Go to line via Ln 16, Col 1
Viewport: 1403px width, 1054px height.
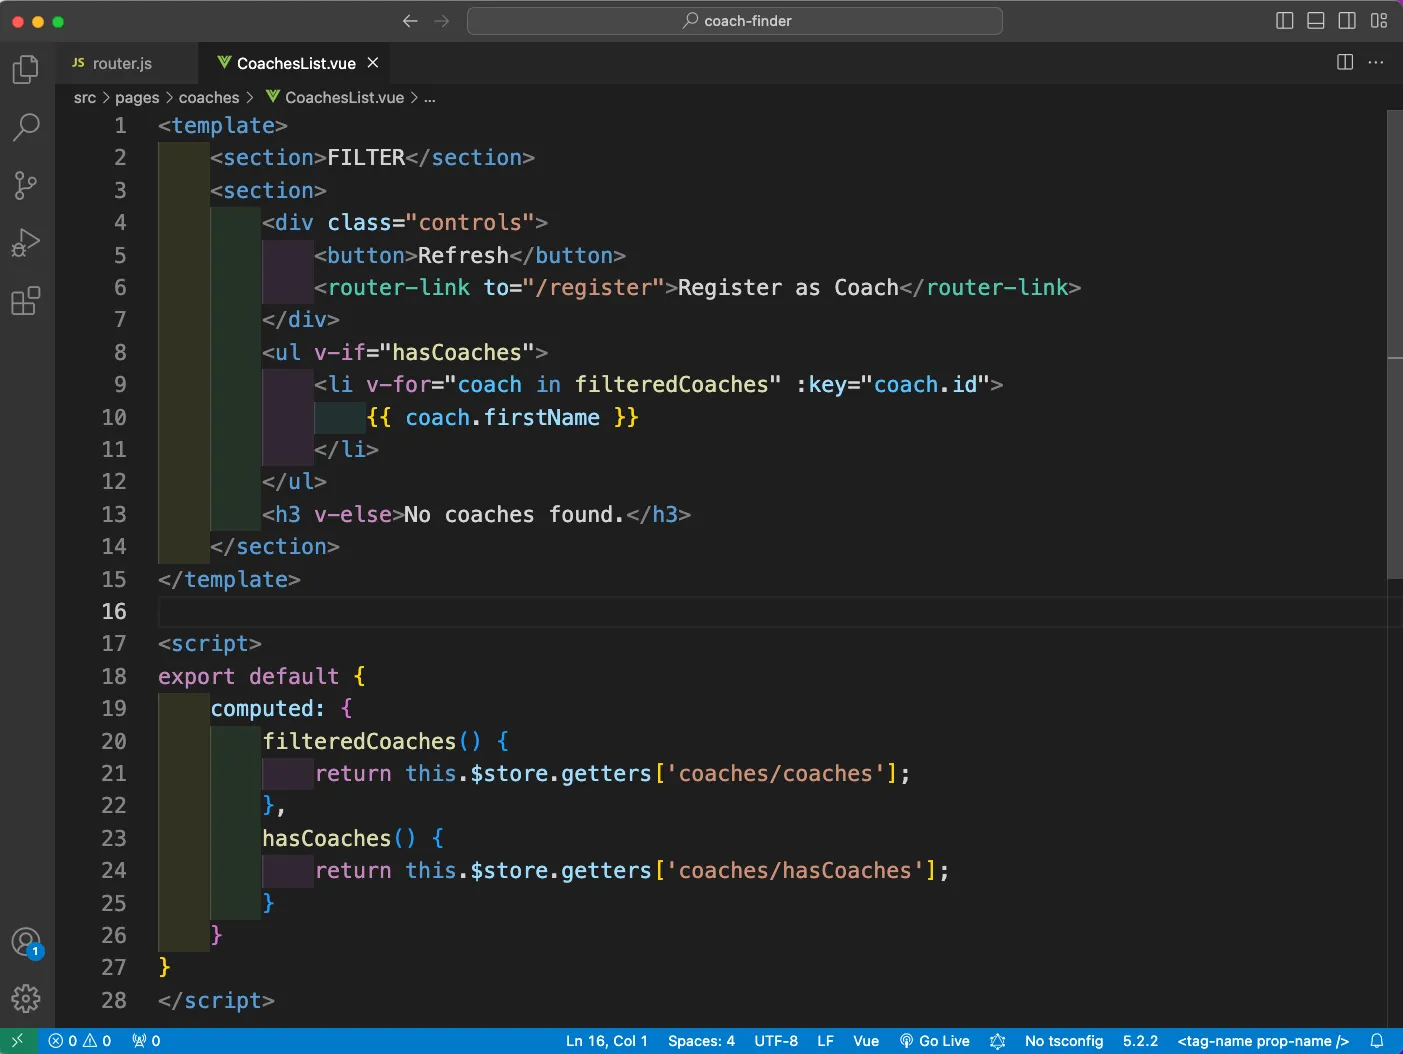[x=607, y=1041]
